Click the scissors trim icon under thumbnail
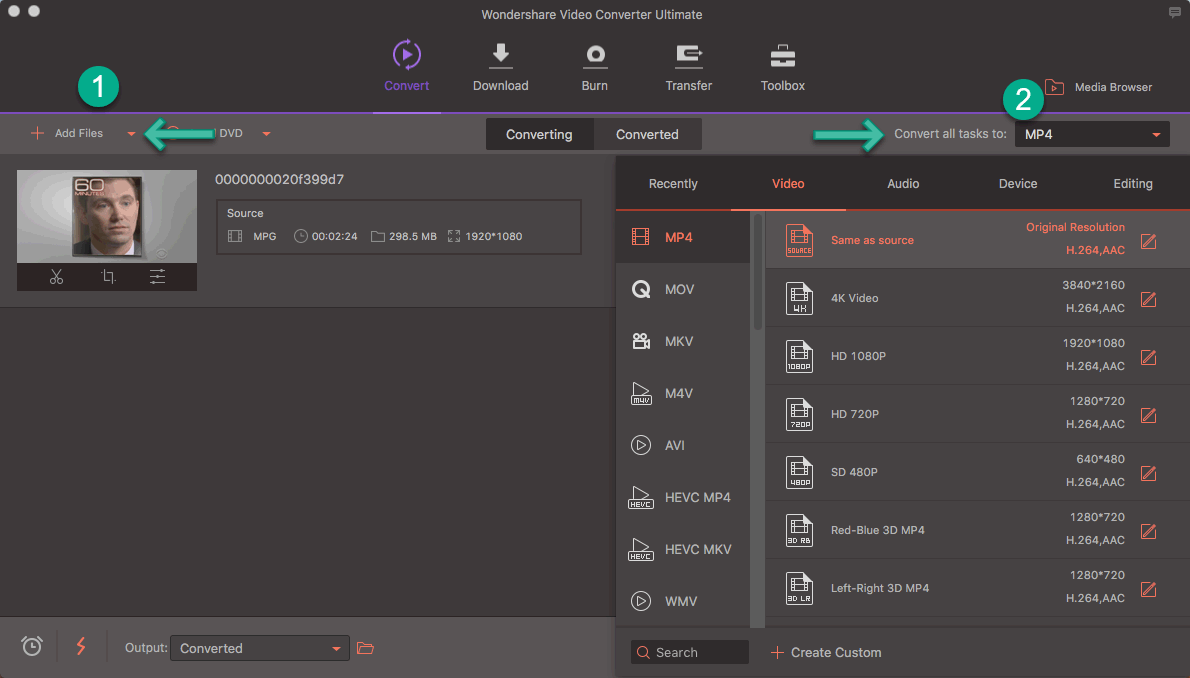The height and width of the screenshot is (678, 1190). click(x=56, y=277)
